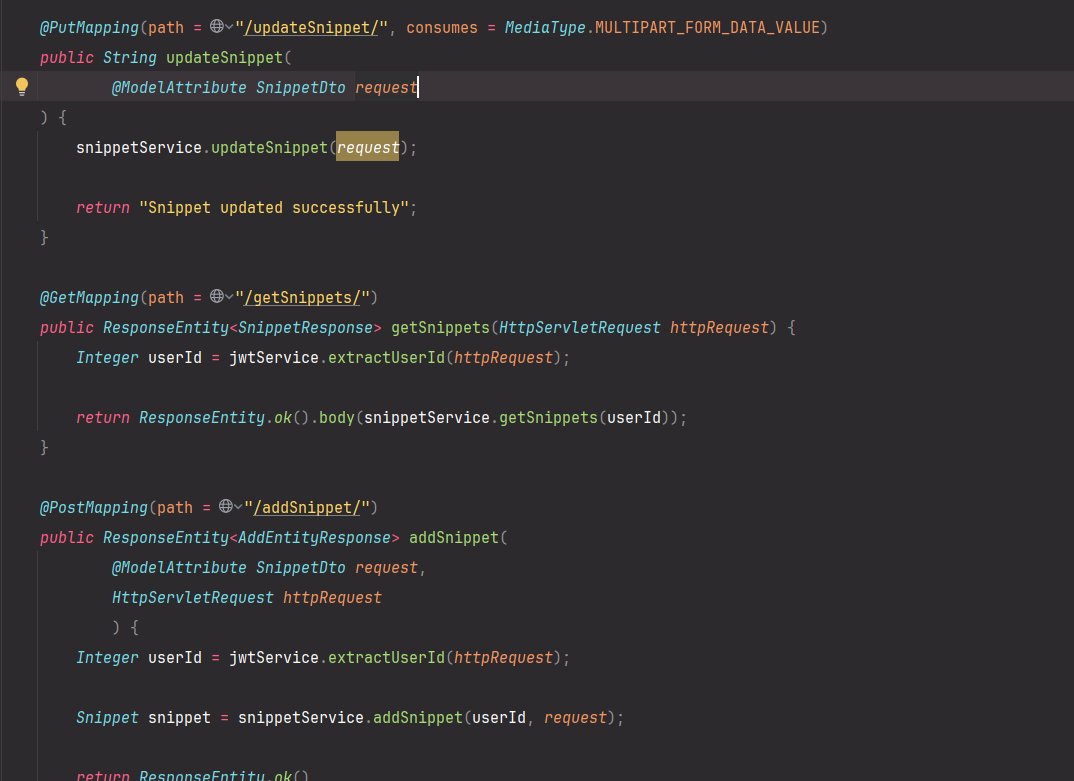Click the highlighted request argument in updateSnippet call

[367, 147]
